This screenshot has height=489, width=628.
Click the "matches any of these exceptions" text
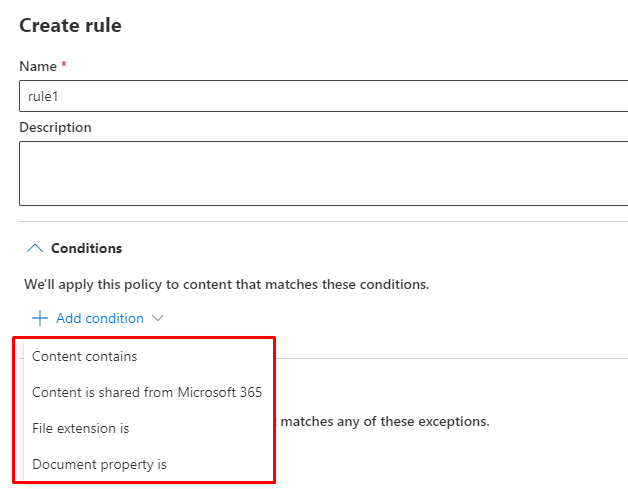384,421
